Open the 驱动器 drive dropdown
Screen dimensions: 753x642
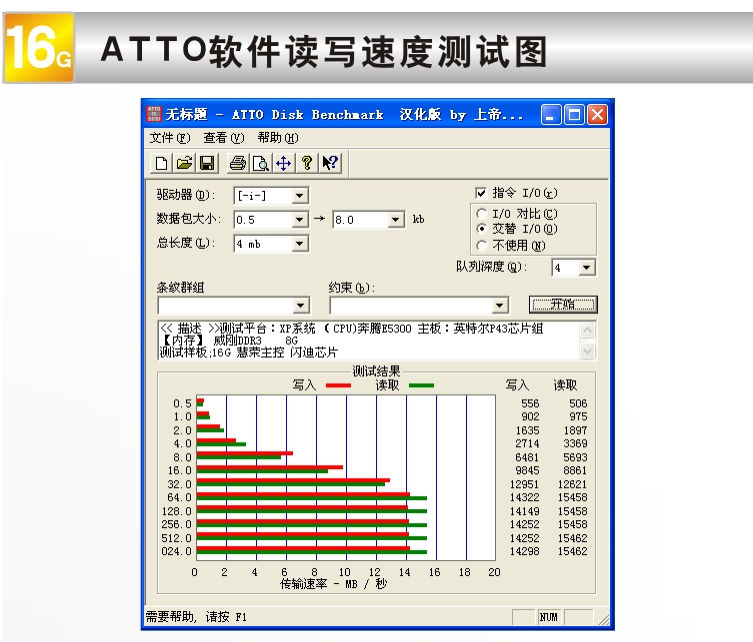click(299, 195)
